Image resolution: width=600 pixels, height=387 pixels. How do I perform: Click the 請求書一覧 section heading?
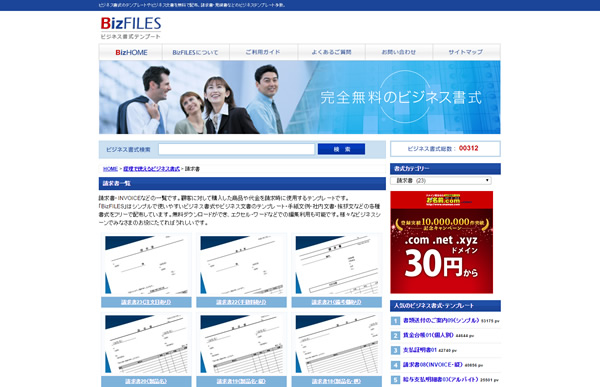pyautogui.click(x=242, y=184)
